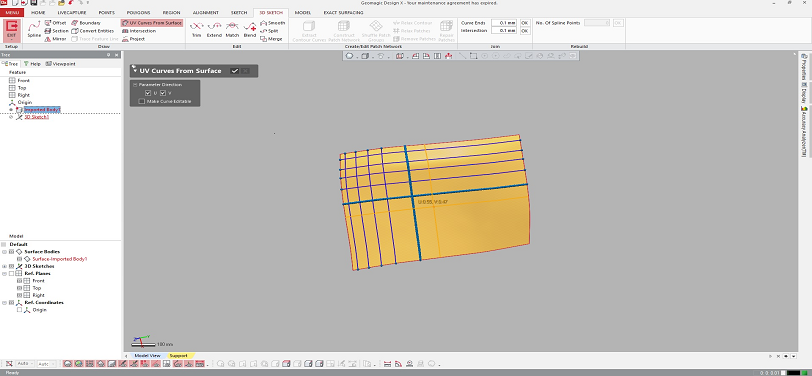The height and width of the screenshot is (376, 812).
Task: Expand the 3D Sketches tree node
Action: (x=4, y=266)
